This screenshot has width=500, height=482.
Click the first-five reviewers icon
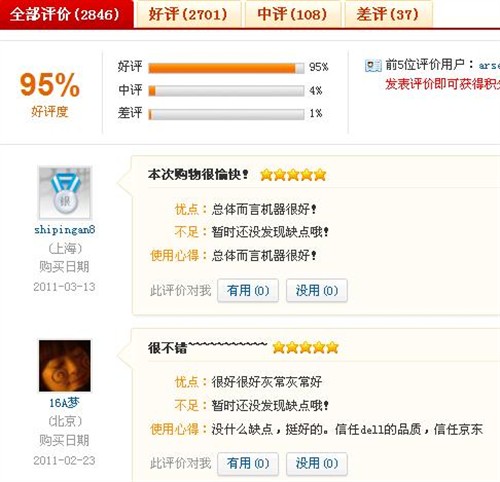[x=373, y=66]
